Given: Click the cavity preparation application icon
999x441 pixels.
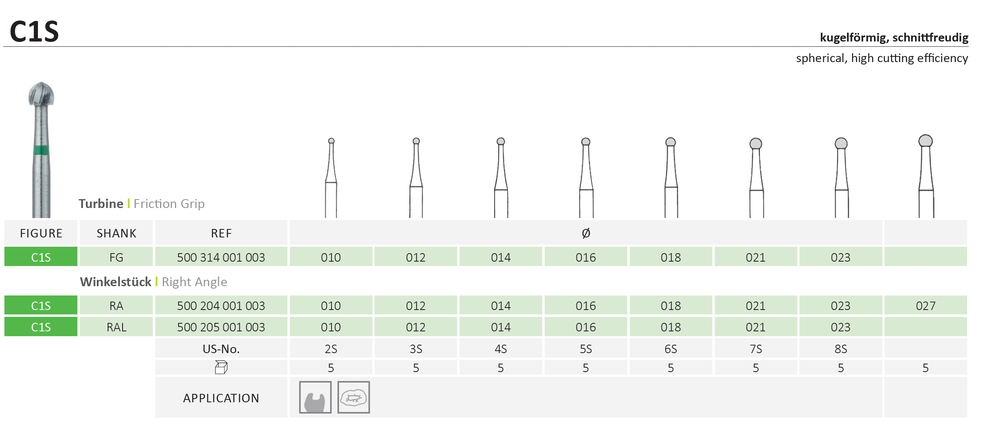Looking at the screenshot, I should tap(316, 398).
